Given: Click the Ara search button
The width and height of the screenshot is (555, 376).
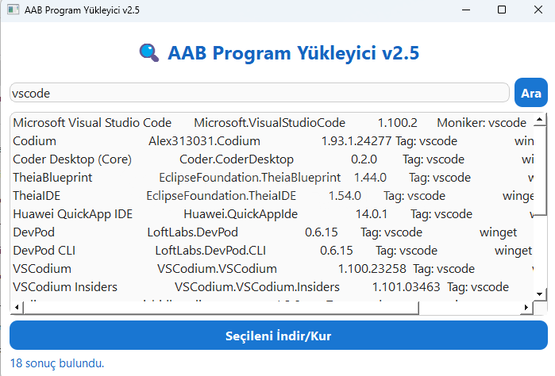Looking at the screenshot, I should pos(531,93).
